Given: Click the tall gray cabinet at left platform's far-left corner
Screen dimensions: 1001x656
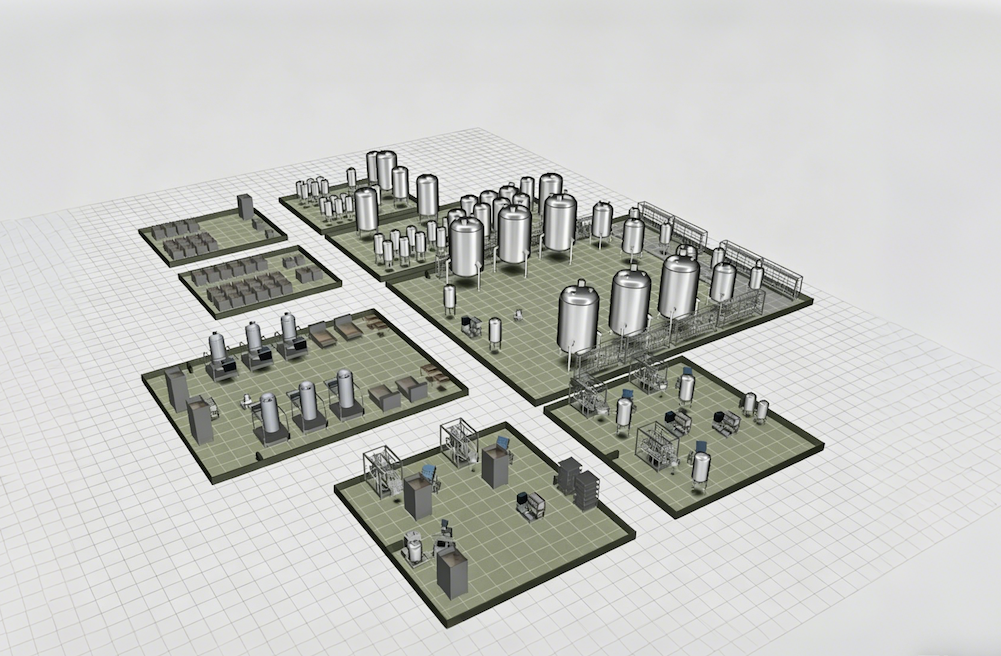Looking at the screenshot, I should point(176,389).
